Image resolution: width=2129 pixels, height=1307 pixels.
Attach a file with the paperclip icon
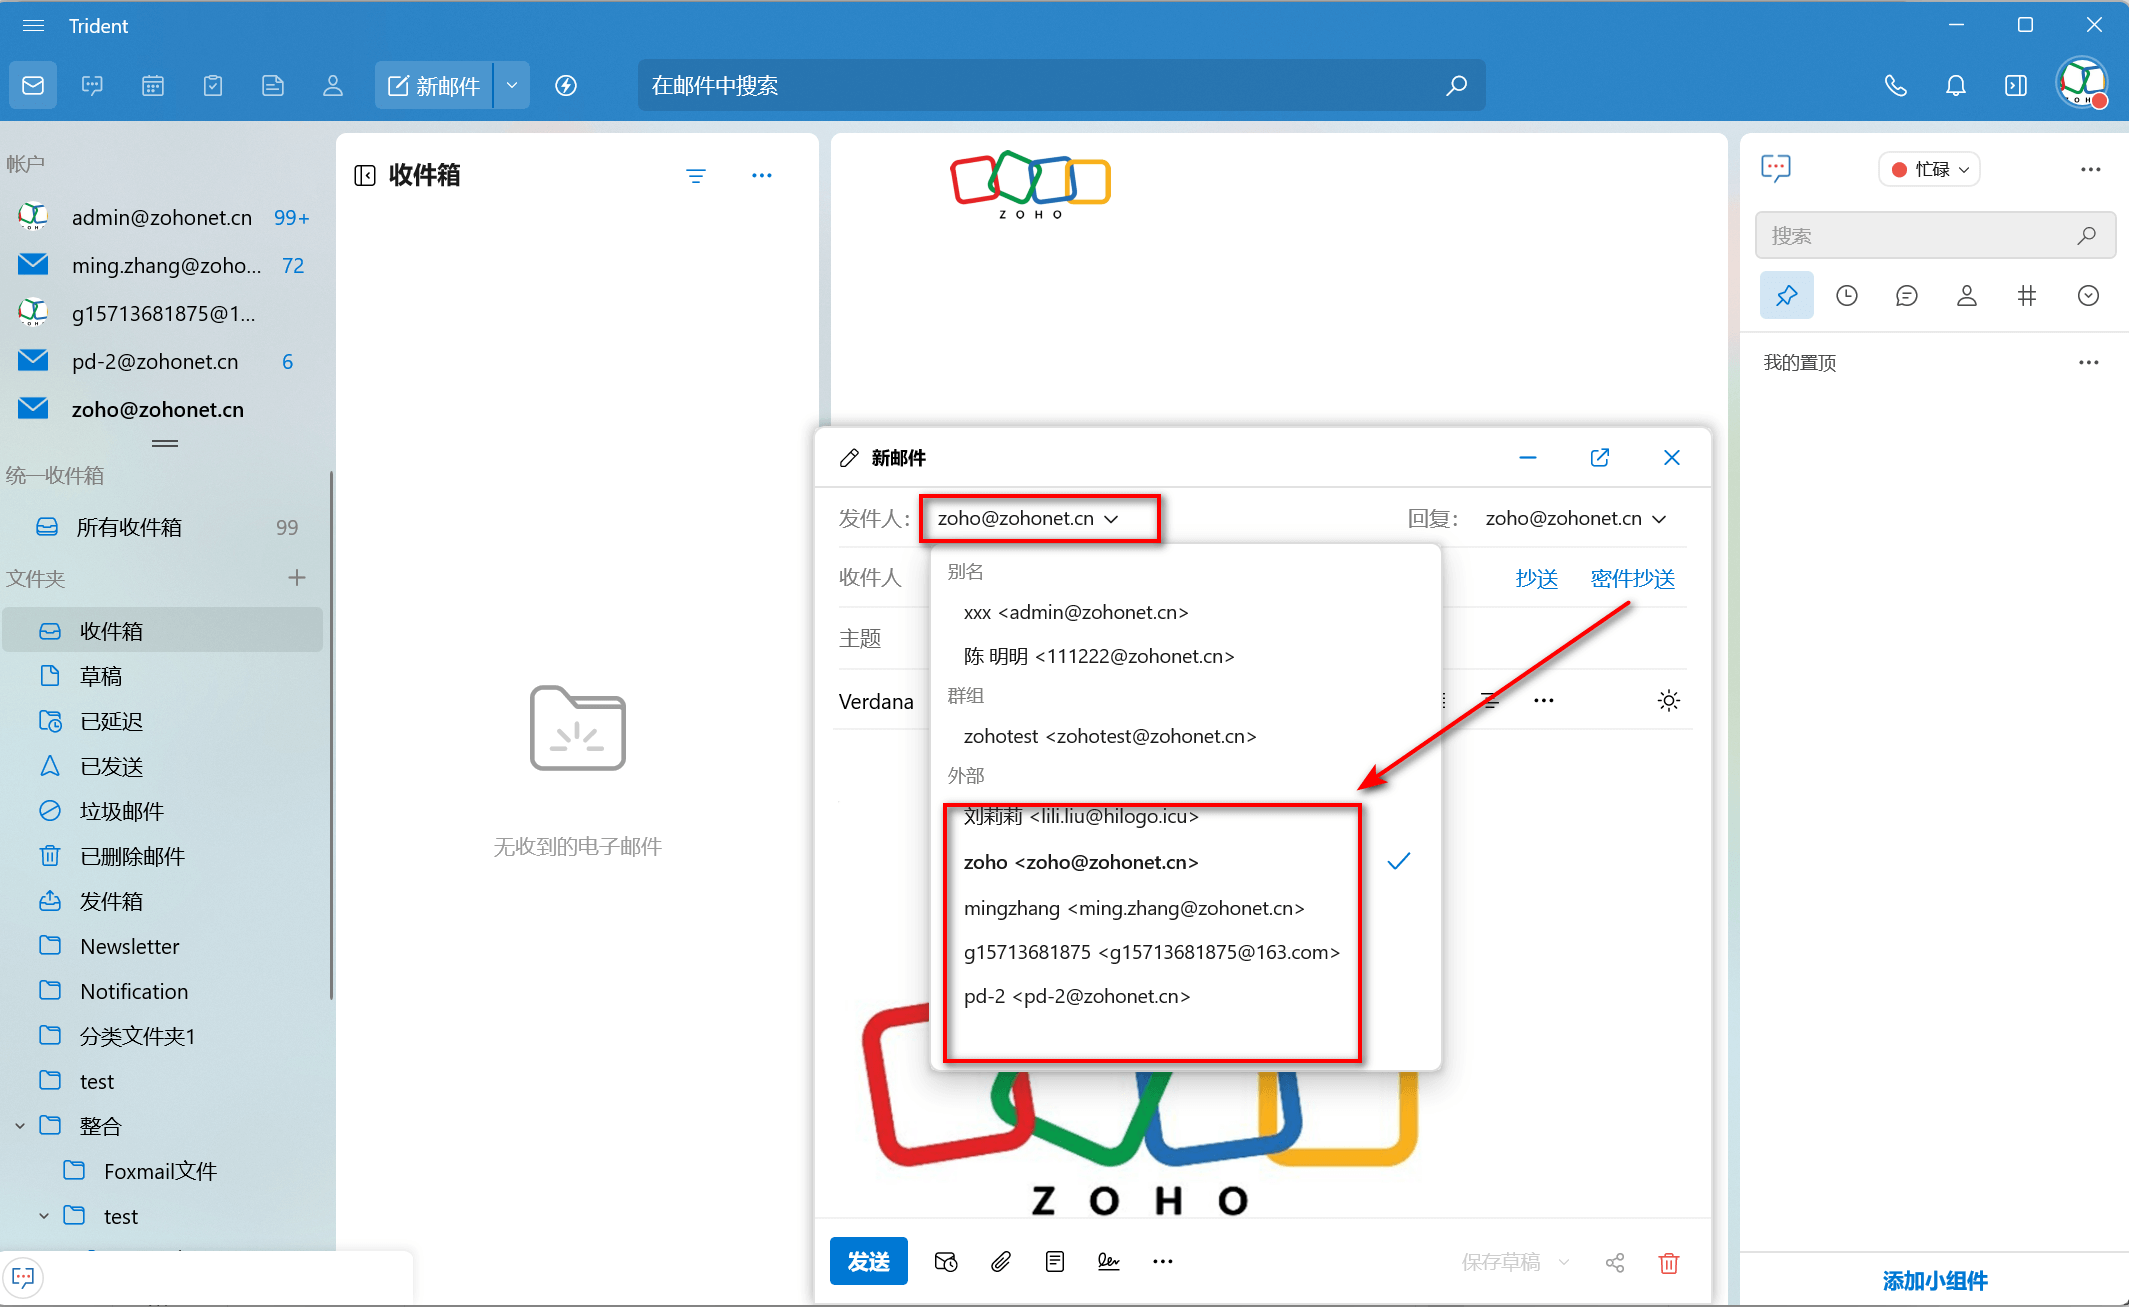pos(1001,1262)
